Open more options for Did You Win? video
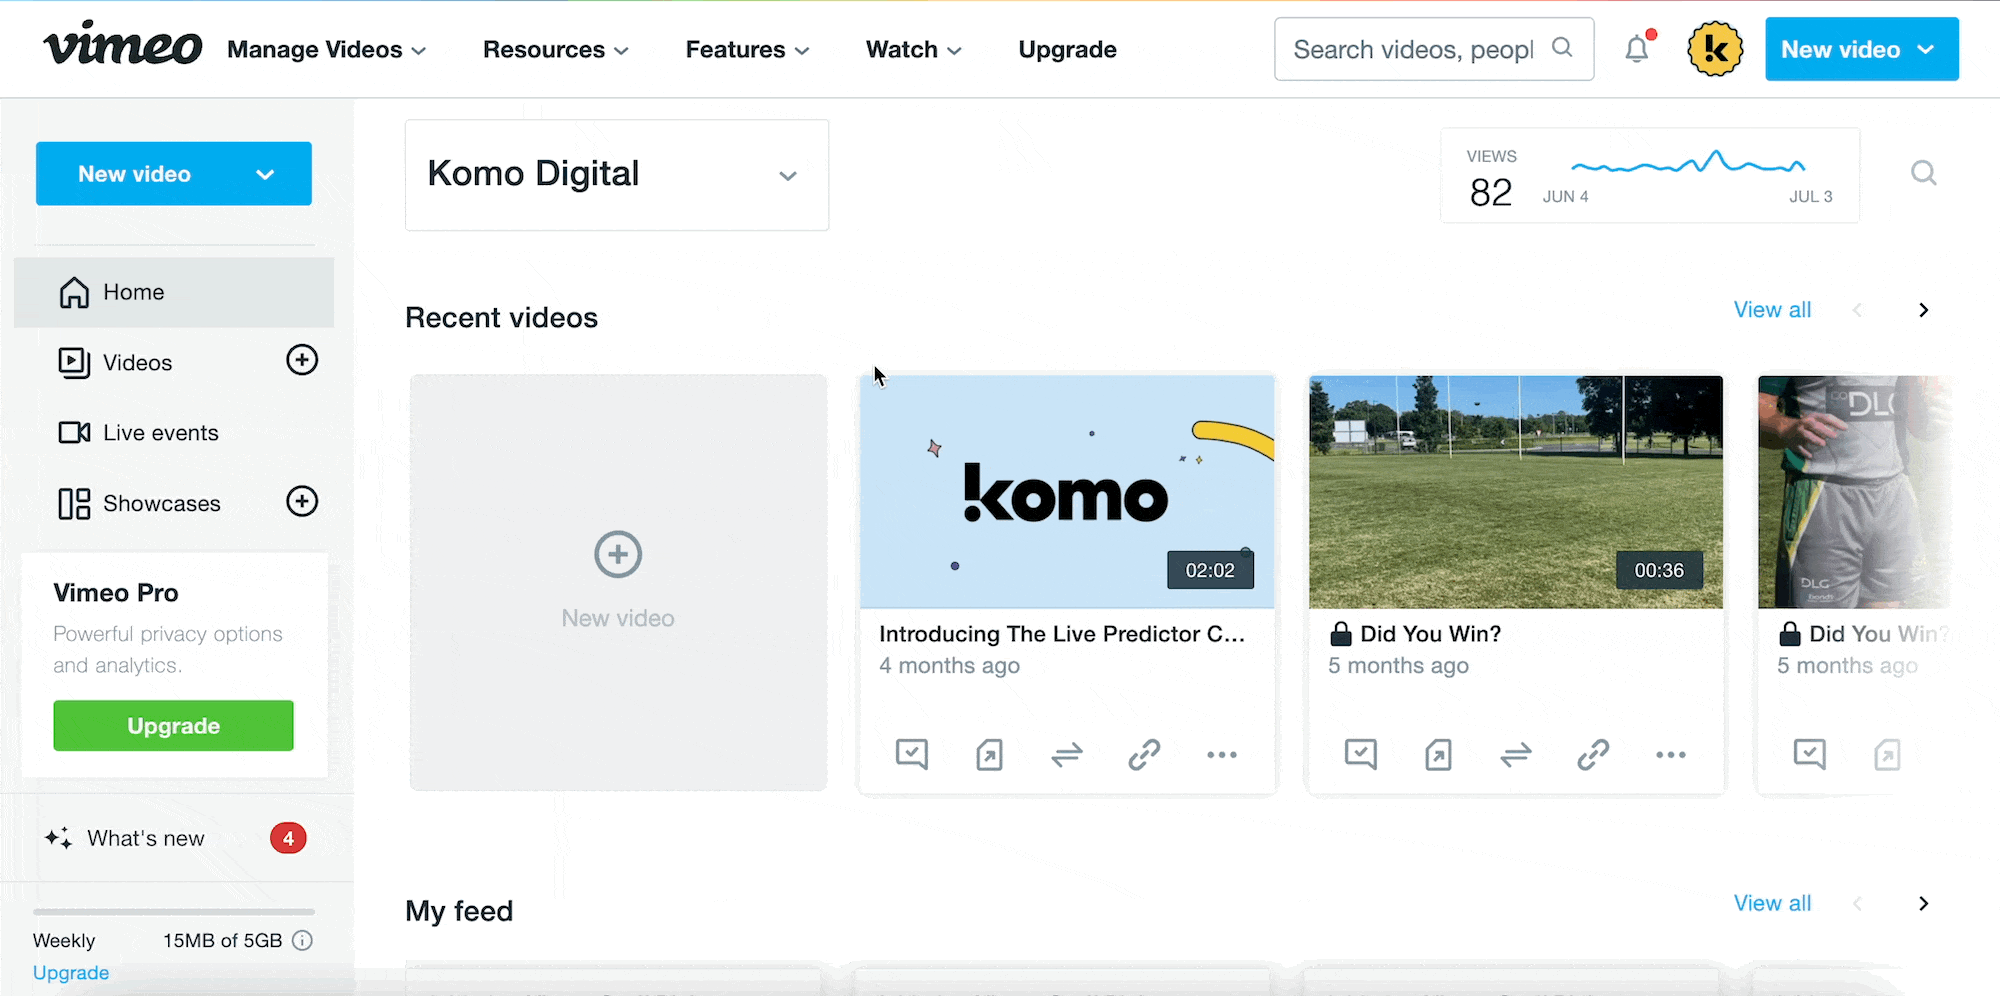2000x996 pixels. (x=1670, y=755)
